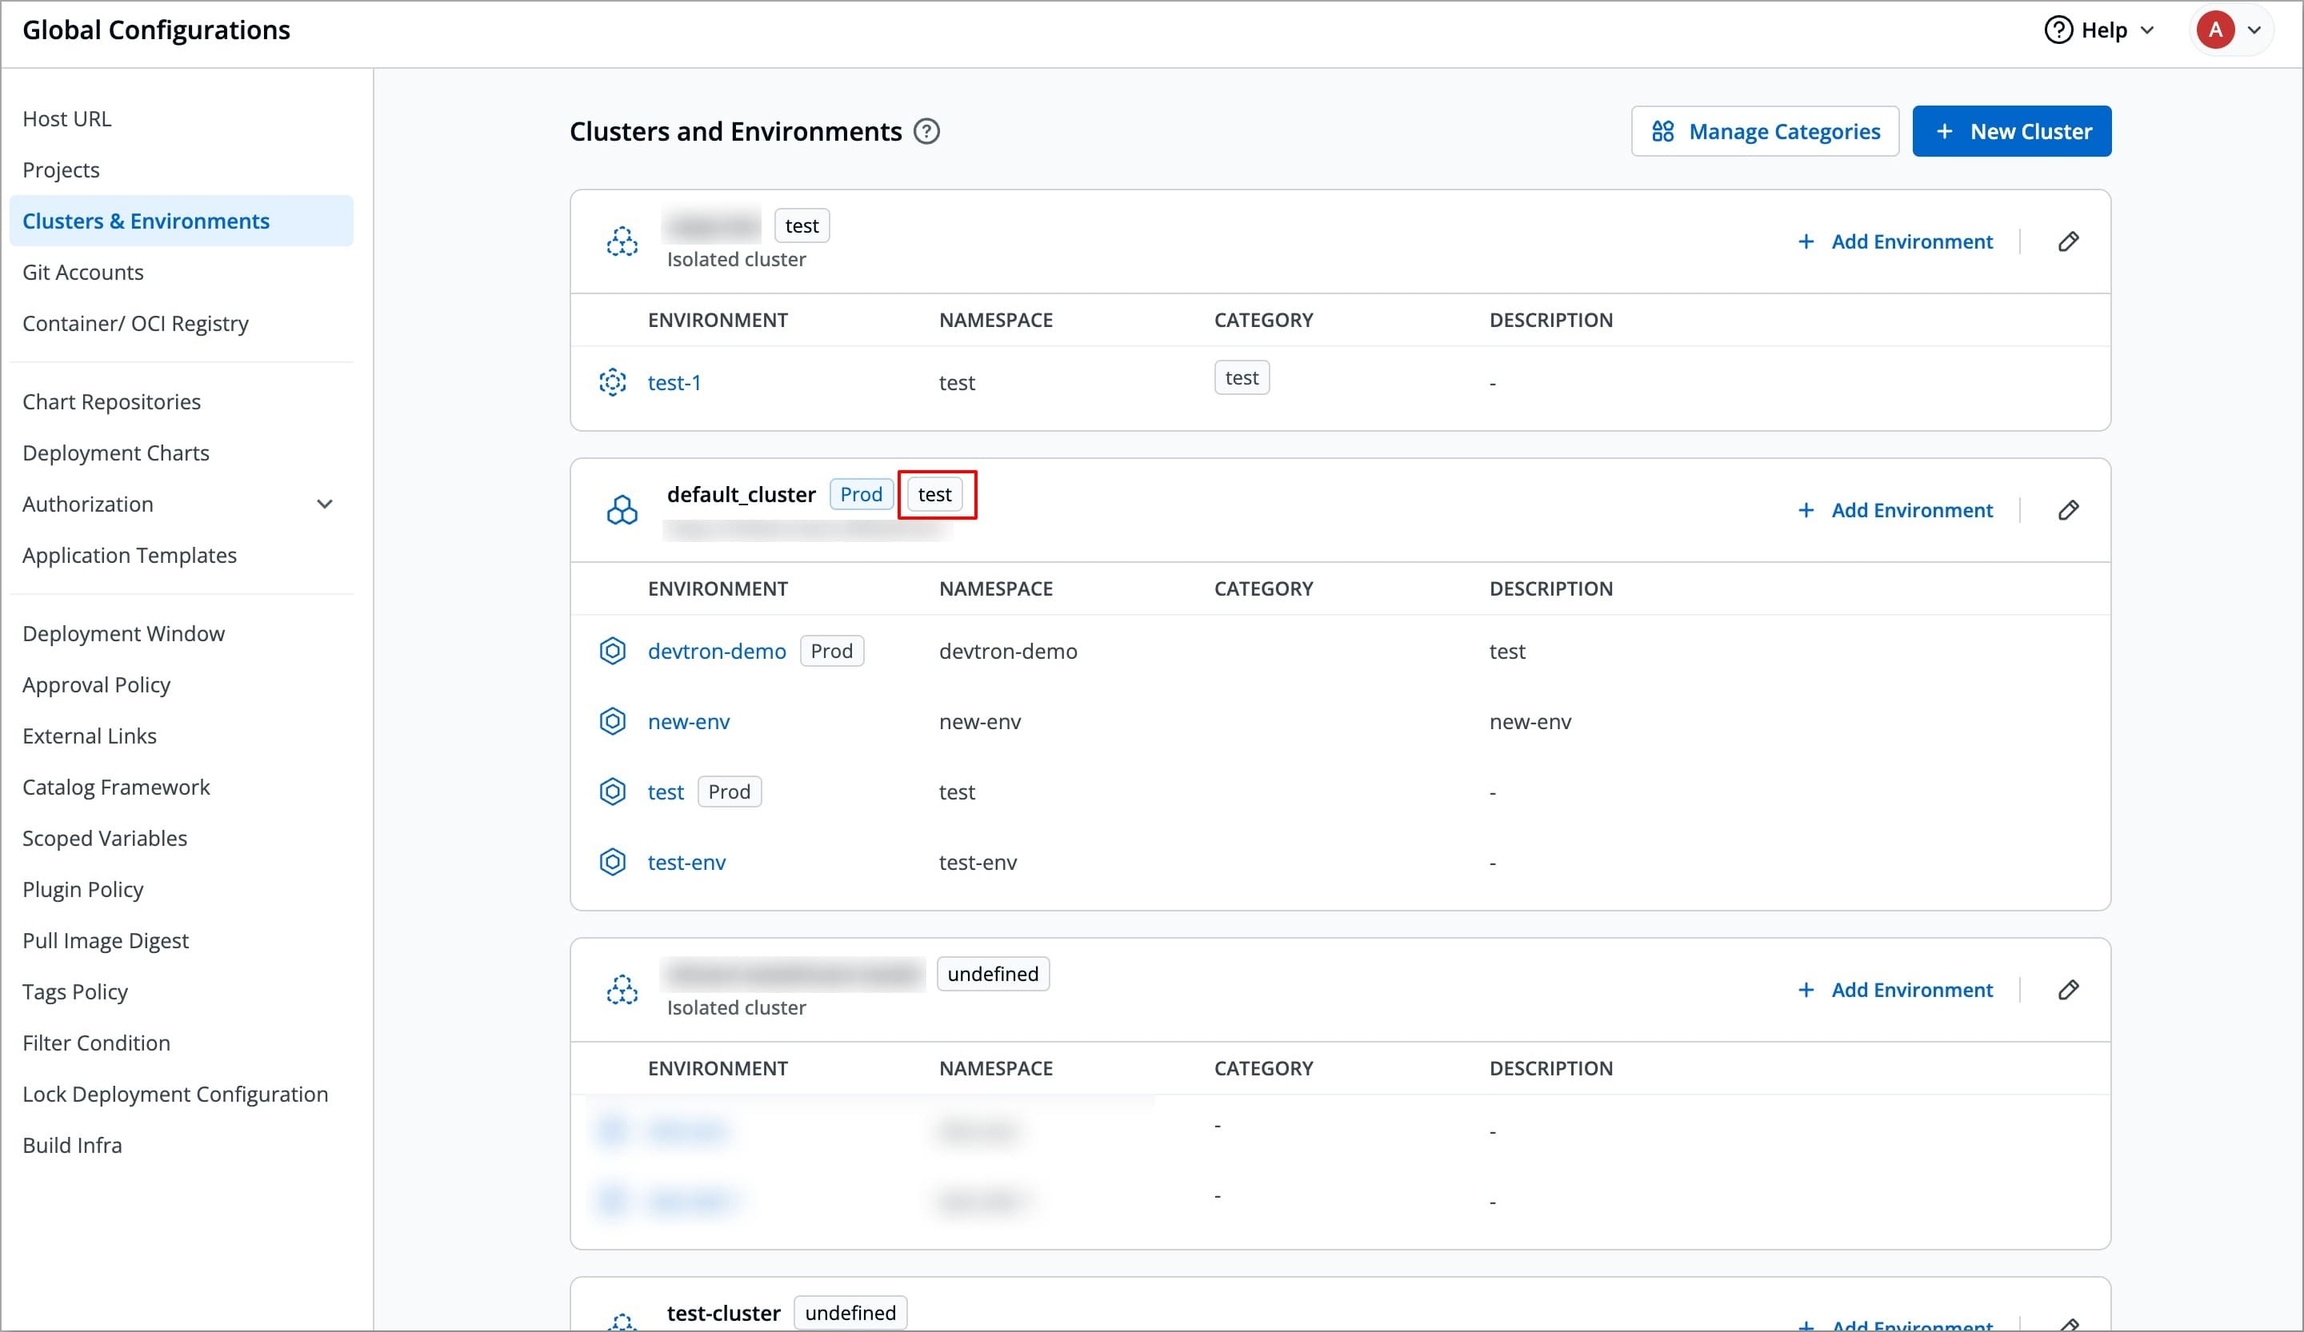This screenshot has width=2304, height=1332.
Task: Click edit pencil icon for default_cluster
Action: [x=2068, y=510]
